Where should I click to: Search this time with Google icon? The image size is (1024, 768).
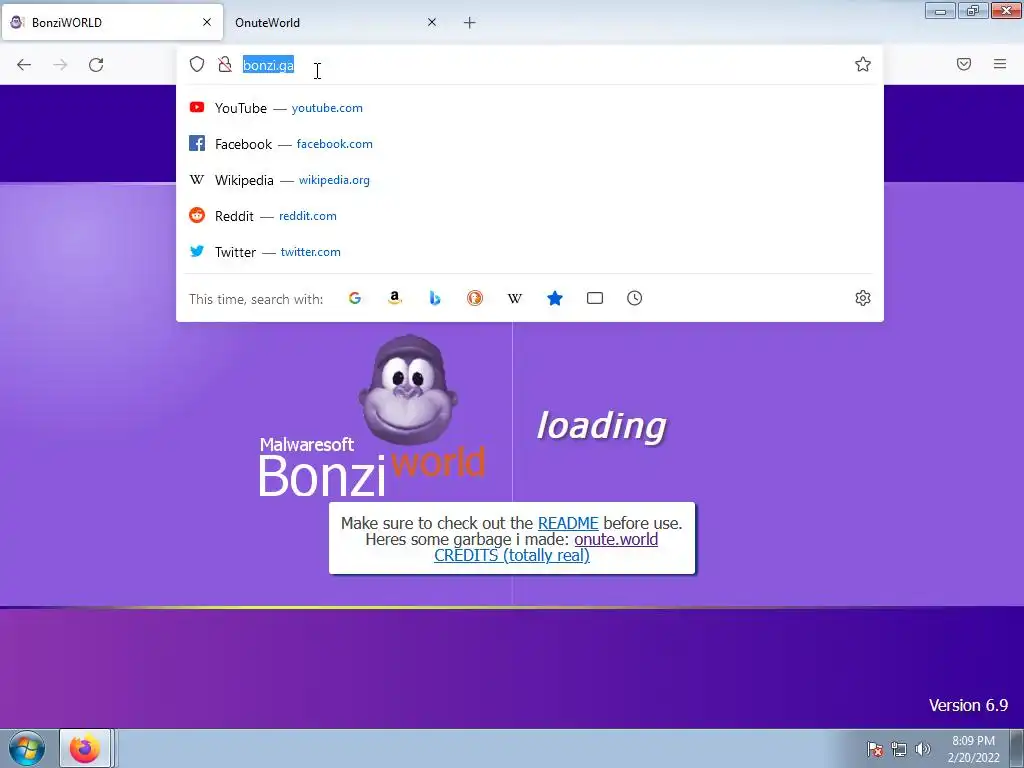tap(355, 298)
